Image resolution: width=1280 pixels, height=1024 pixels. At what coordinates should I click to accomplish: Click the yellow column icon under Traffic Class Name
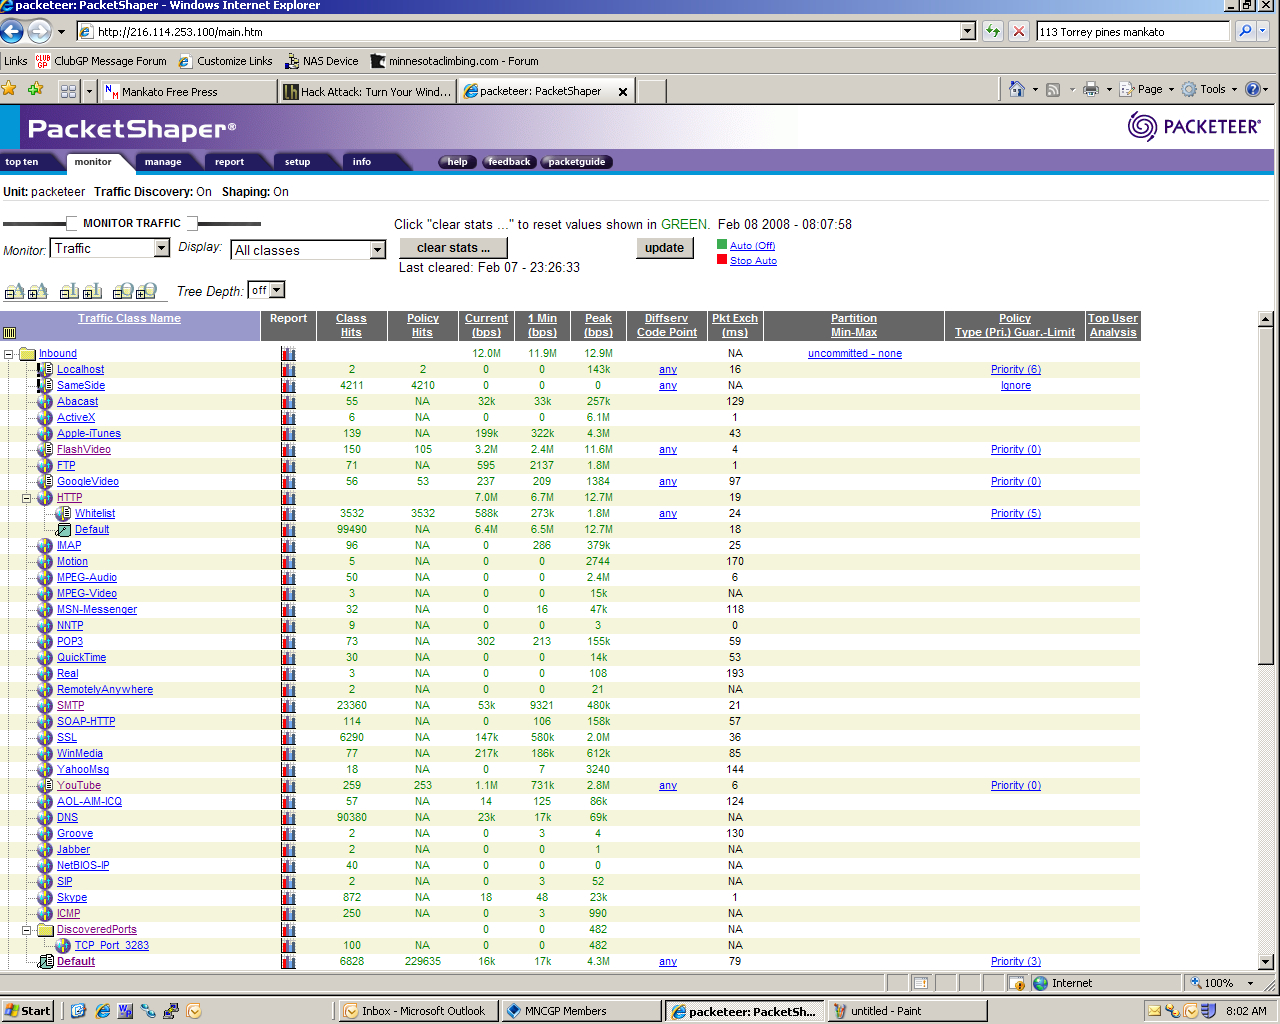10,333
